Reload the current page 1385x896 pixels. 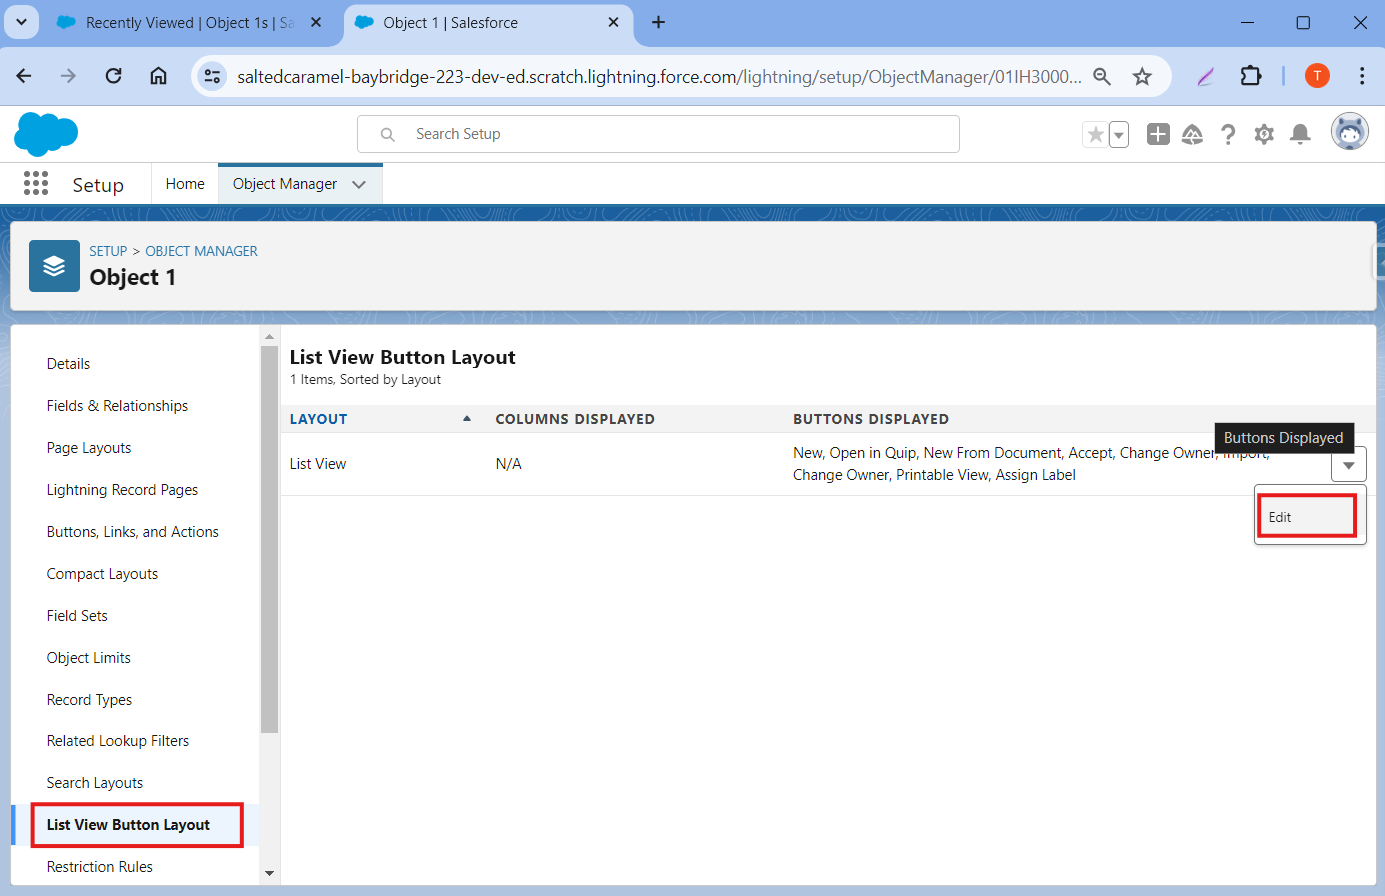pos(113,76)
